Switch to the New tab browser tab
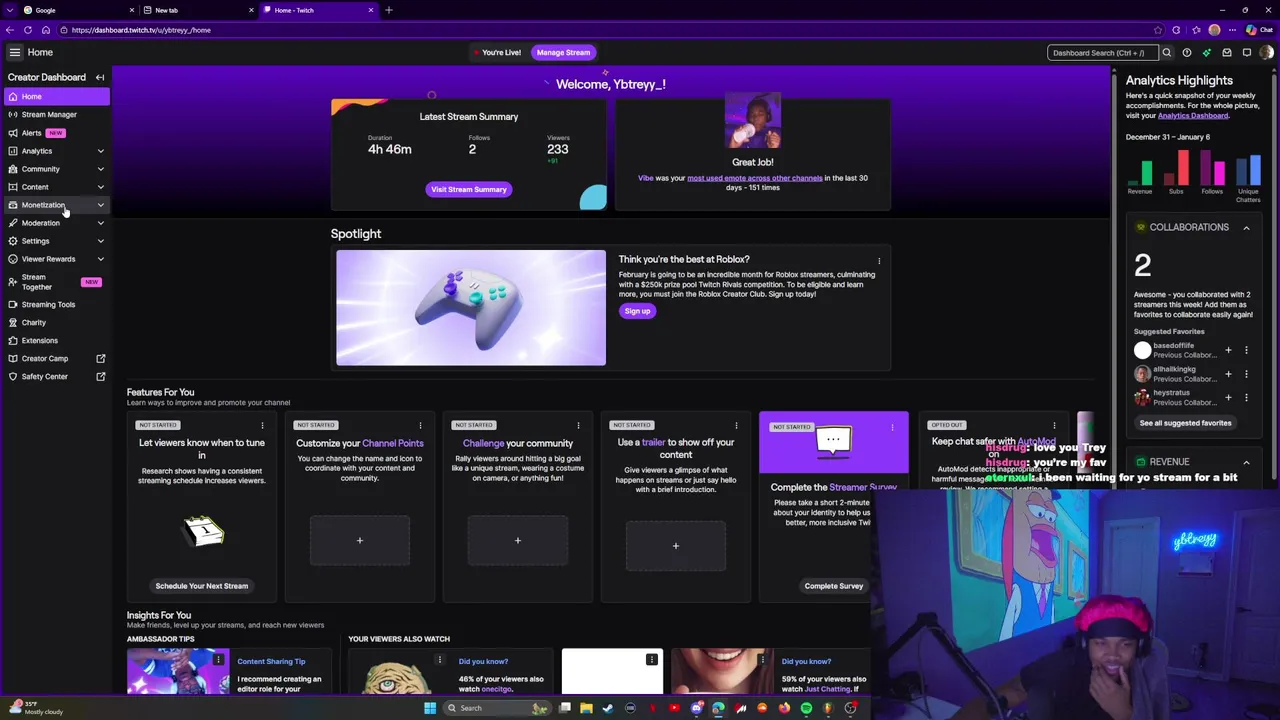 pyautogui.click(x=197, y=10)
